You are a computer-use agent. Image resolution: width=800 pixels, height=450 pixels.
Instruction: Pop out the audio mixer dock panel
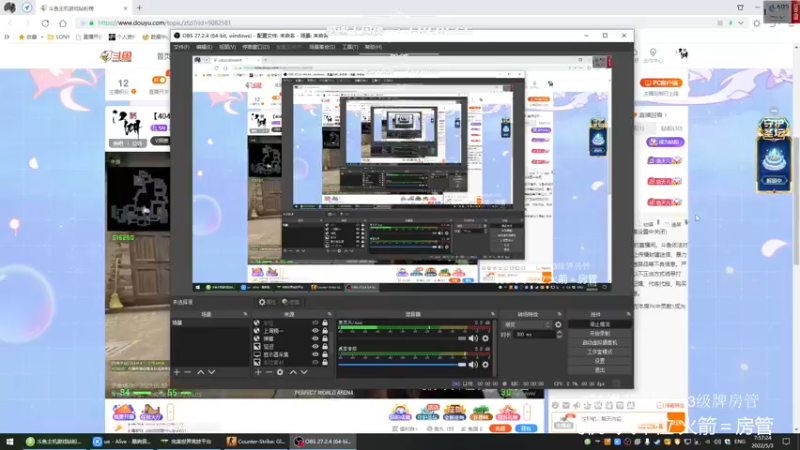click(493, 314)
